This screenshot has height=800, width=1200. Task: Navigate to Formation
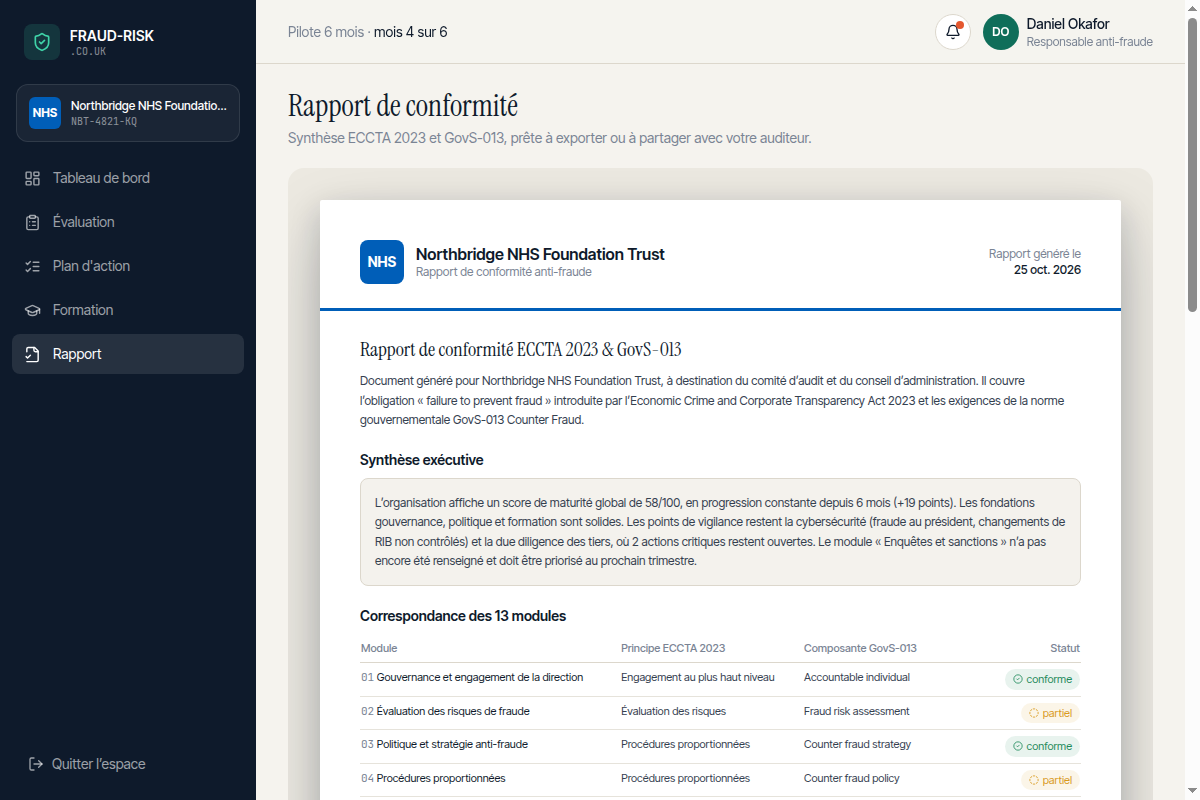click(128, 310)
